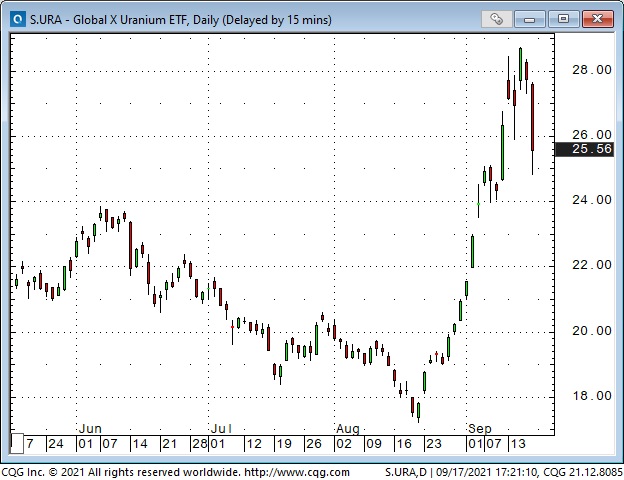This screenshot has width=624, height=480.
Task: Click the Jun month label on time axis
Action: point(90,429)
